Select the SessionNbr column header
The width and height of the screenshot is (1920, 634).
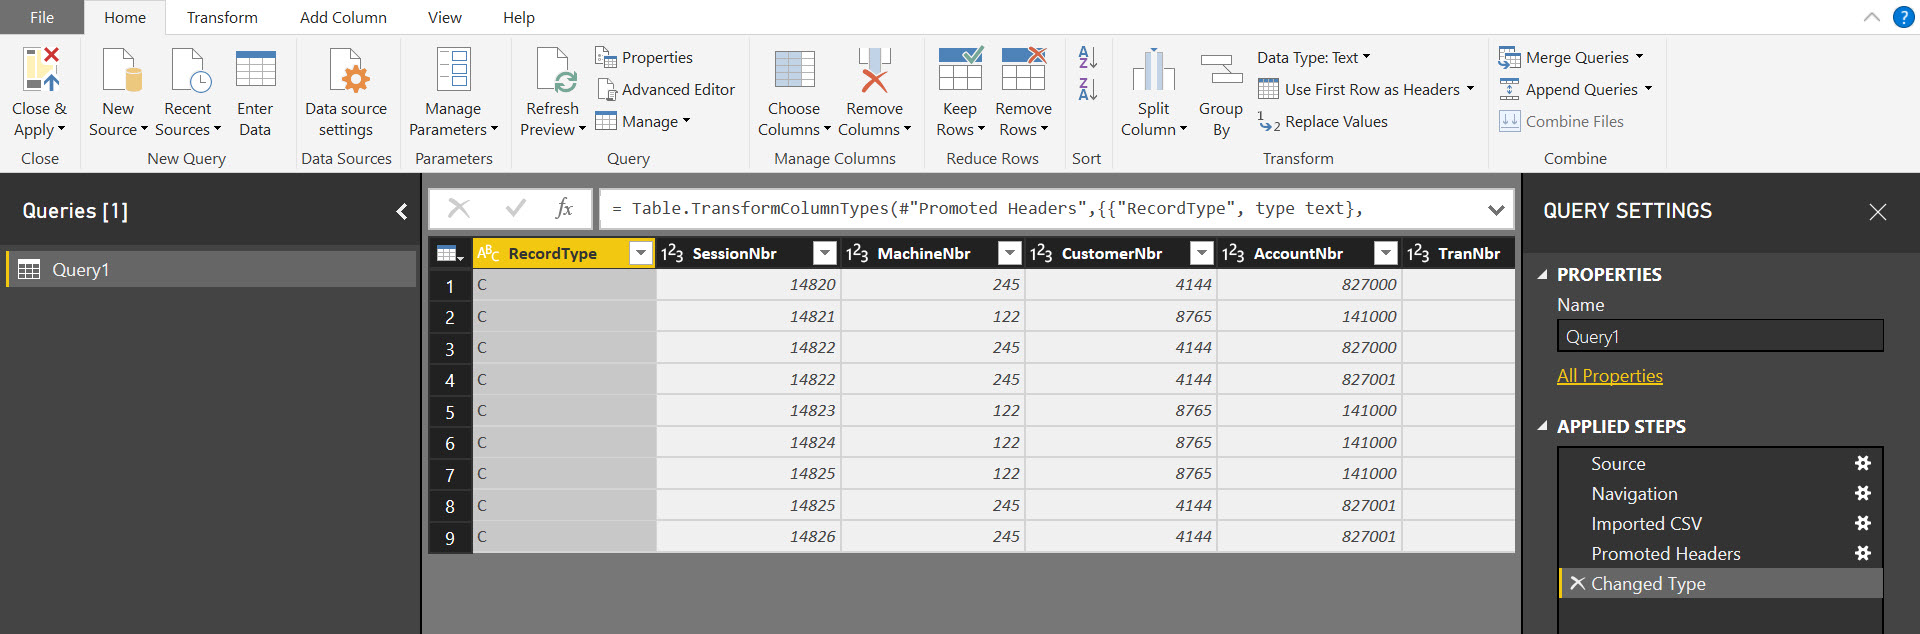click(735, 253)
